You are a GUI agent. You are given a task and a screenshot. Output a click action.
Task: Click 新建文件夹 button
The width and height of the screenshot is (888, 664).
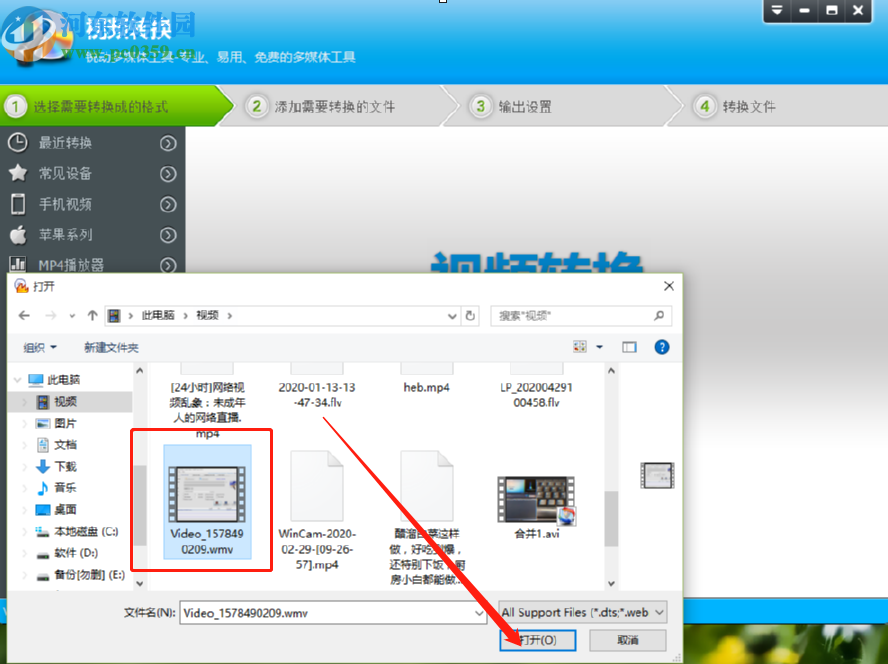tap(111, 347)
